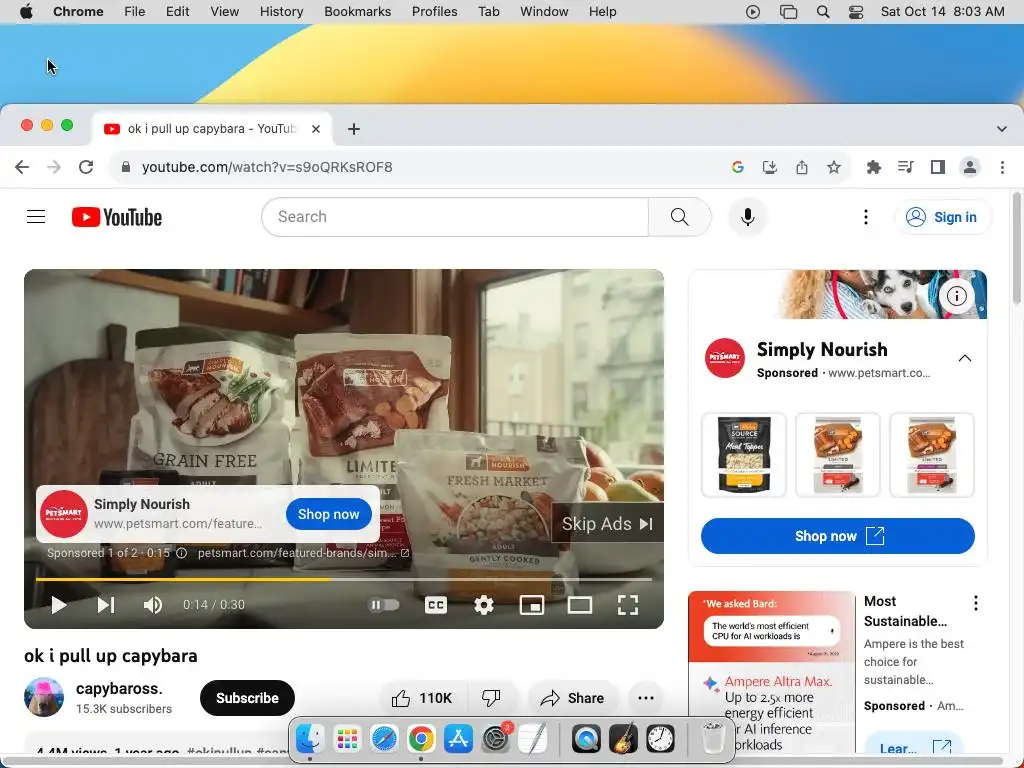Viewport: 1024px width, 768px height.
Task: Open media controls icon in toolbar
Action: point(905,167)
